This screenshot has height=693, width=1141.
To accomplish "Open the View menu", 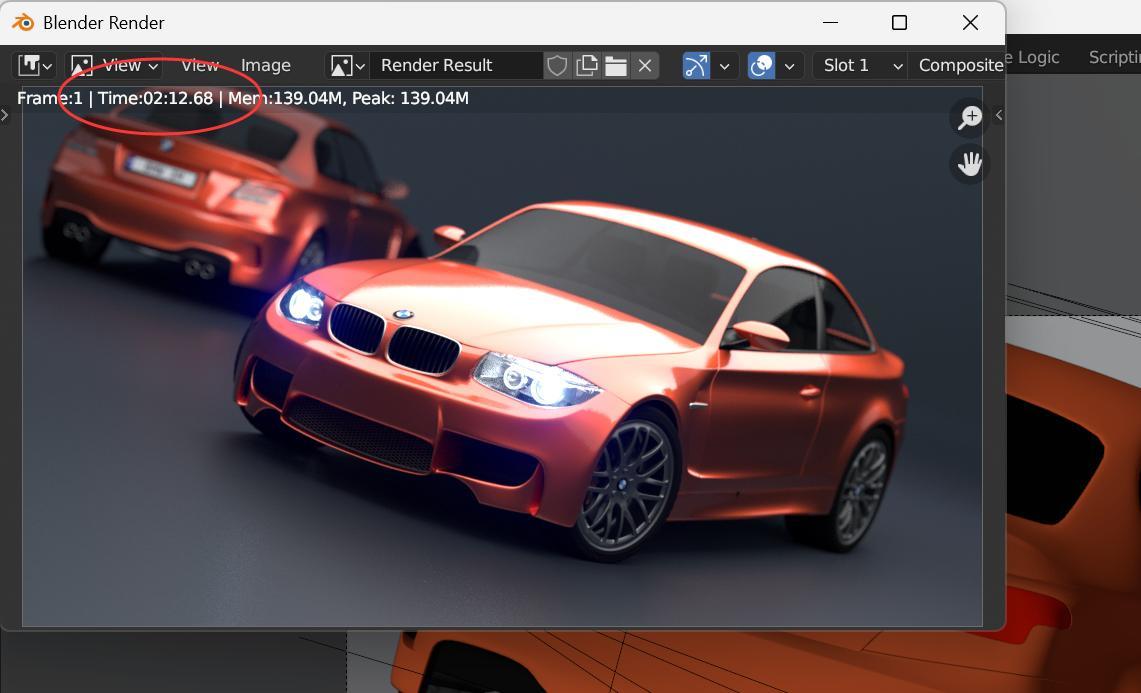I will click(x=199, y=66).
